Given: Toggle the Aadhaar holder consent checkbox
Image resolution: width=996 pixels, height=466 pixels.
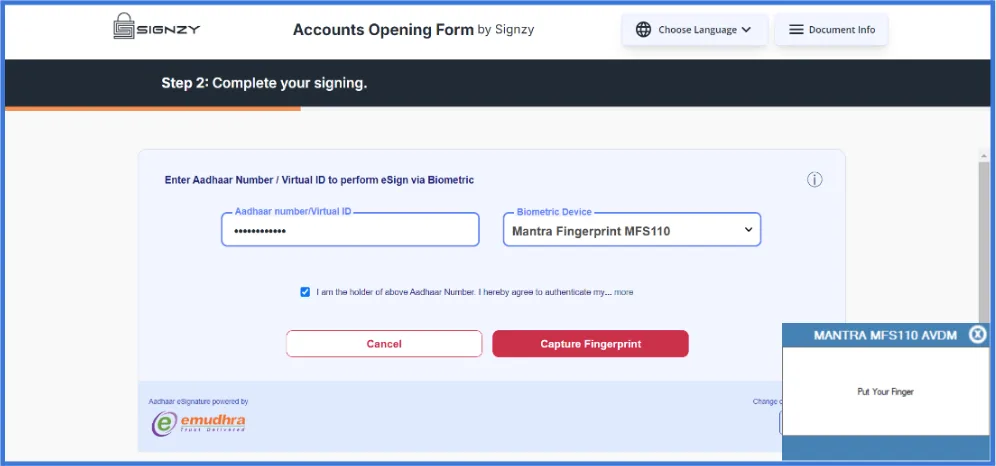Looking at the screenshot, I should pyautogui.click(x=305, y=292).
